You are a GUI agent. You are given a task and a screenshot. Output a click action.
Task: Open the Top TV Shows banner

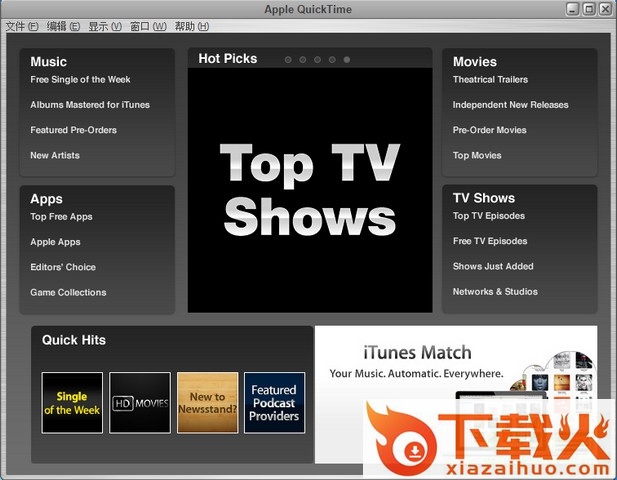click(x=310, y=190)
